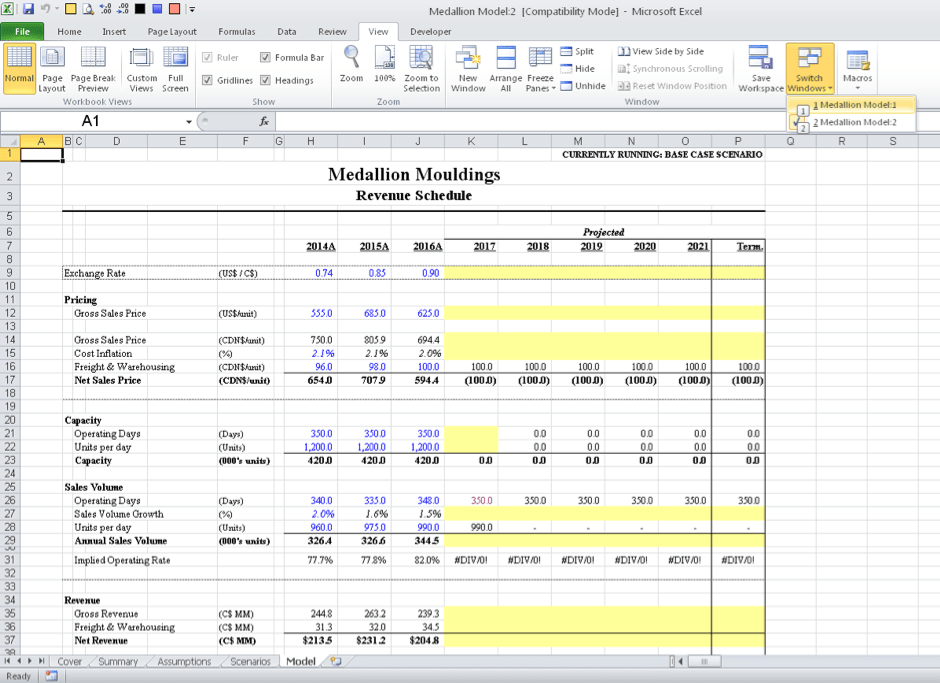Switch to the Insert ribbon tab

click(114, 31)
